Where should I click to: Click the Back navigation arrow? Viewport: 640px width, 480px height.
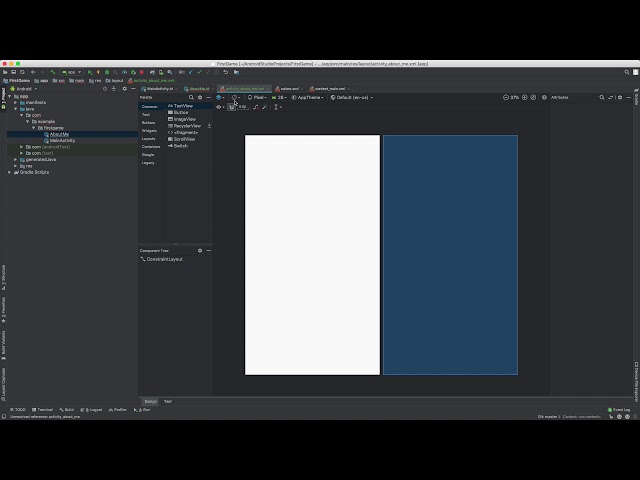[x=33, y=72]
